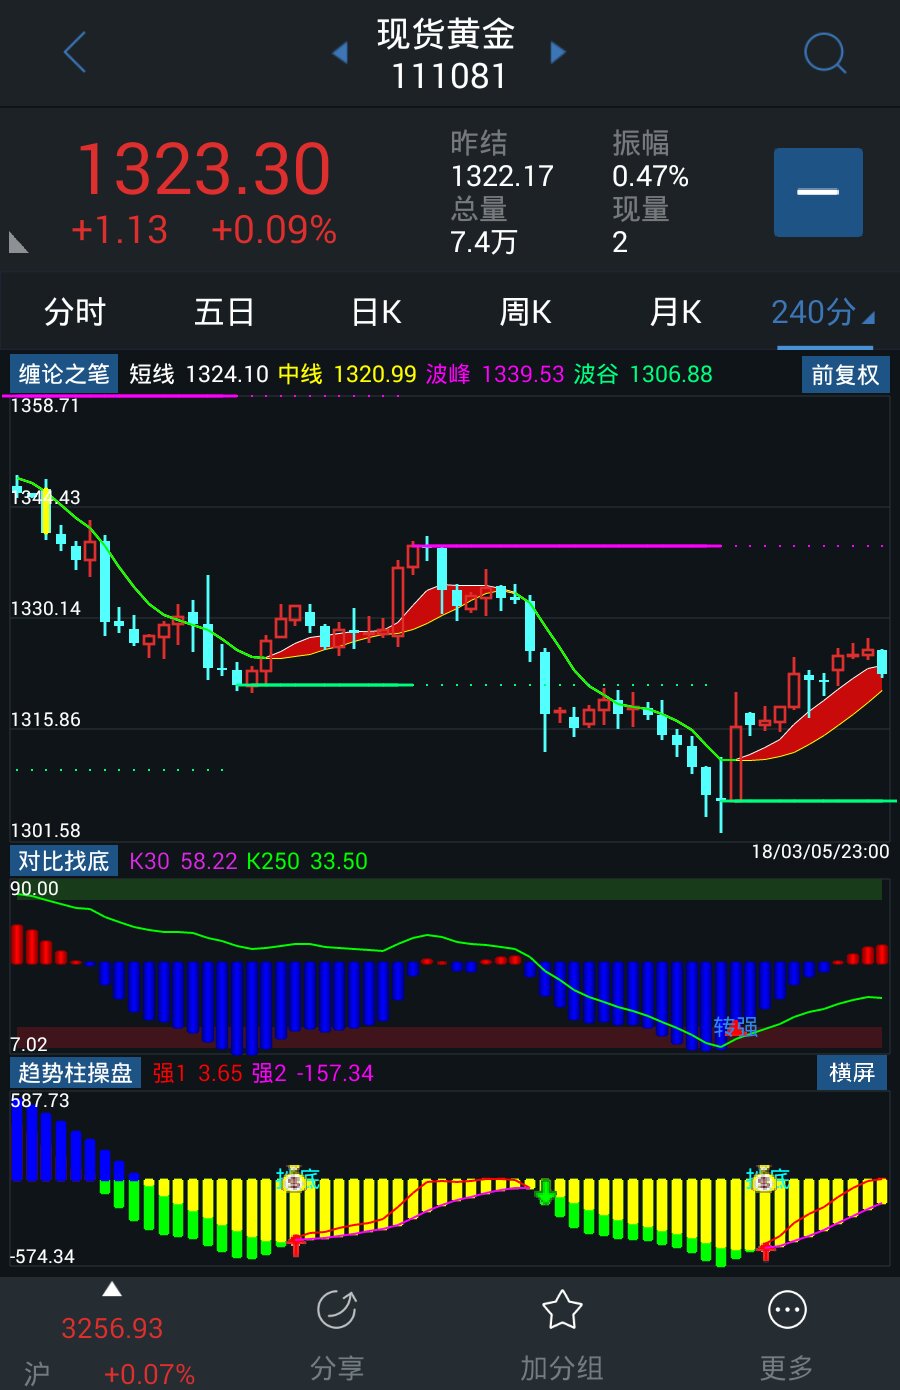Open the 周K chart tab
Viewport: 900px width, 1390px height.
(525, 312)
